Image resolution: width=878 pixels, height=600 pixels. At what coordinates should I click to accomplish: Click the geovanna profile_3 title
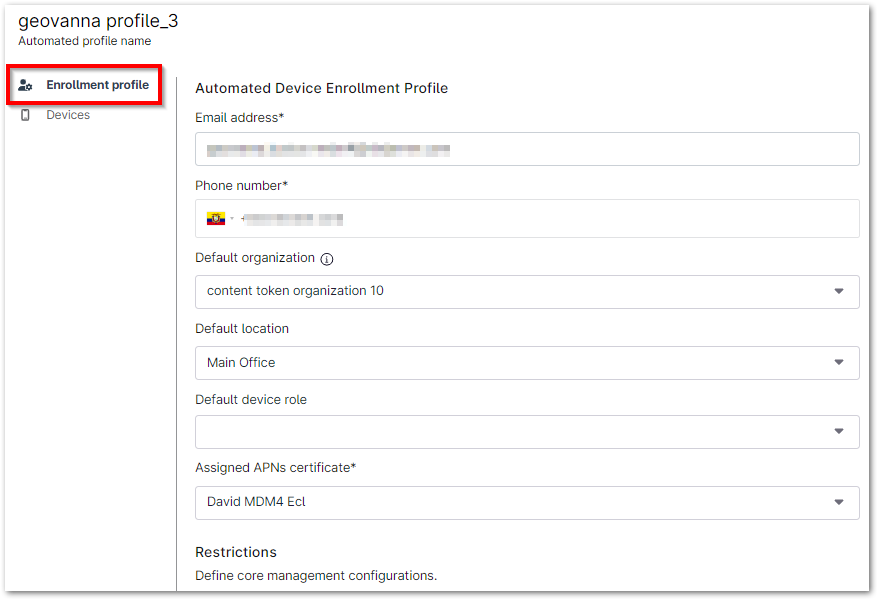coord(96,20)
